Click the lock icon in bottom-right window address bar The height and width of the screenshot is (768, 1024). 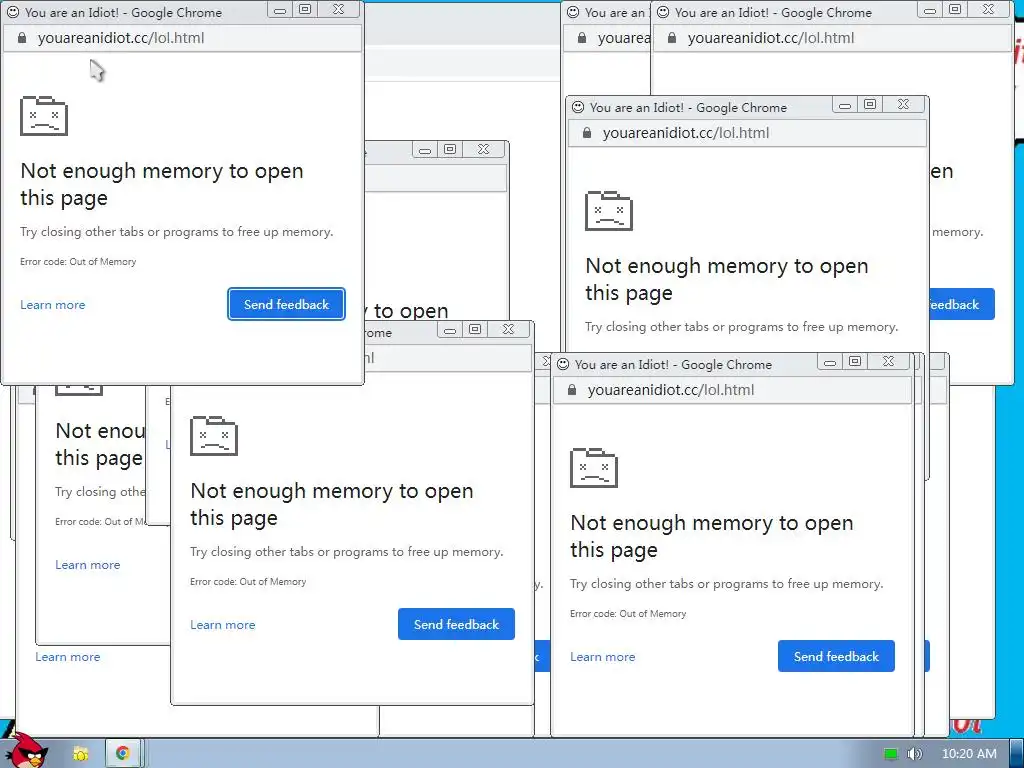coord(571,390)
